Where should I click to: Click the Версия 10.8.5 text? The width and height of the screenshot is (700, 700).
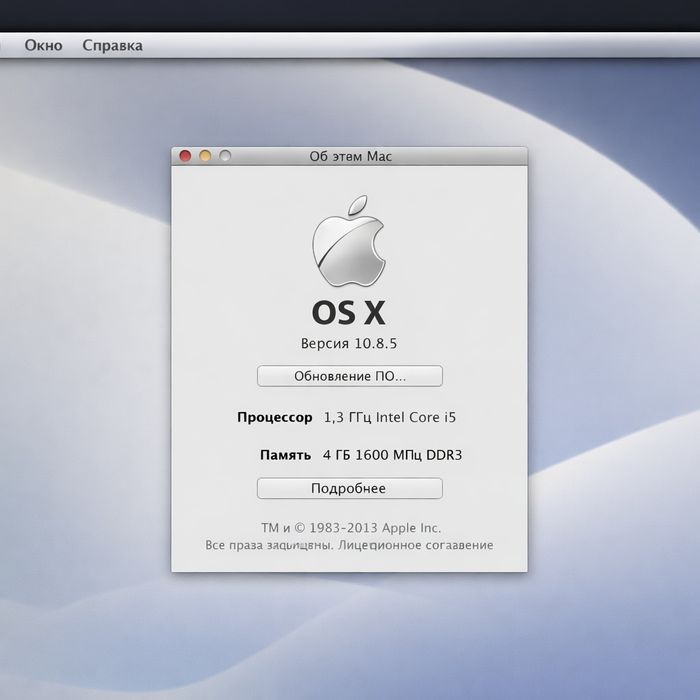coord(349,343)
